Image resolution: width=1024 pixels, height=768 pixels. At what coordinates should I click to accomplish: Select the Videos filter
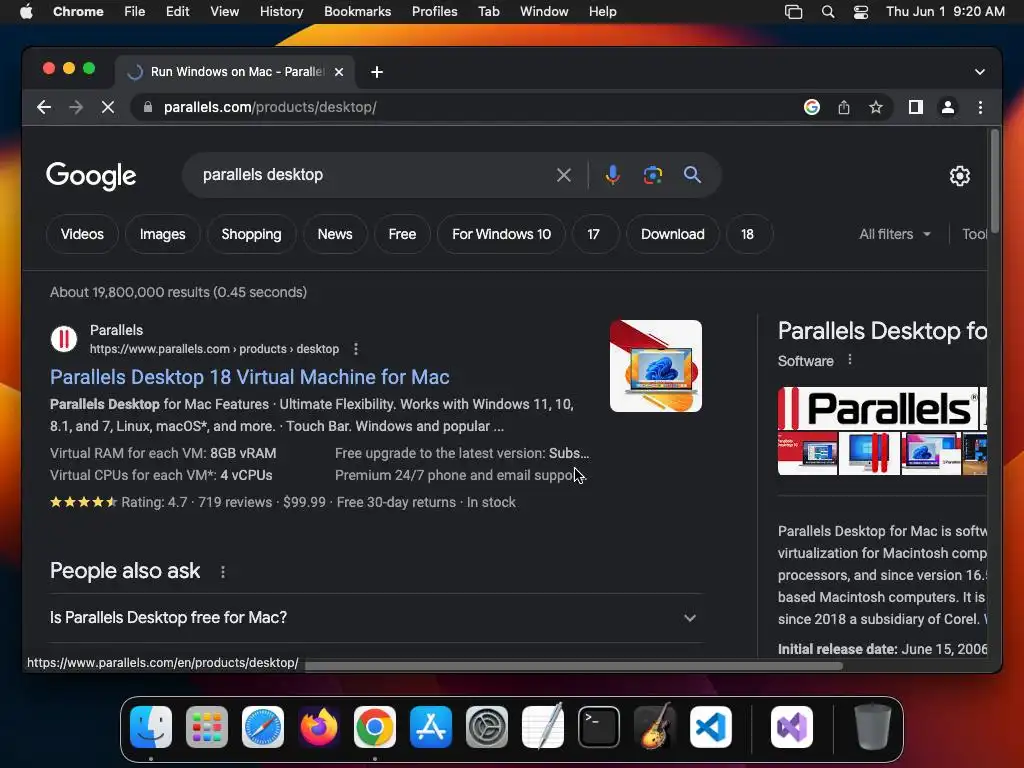tap(82, 234)
